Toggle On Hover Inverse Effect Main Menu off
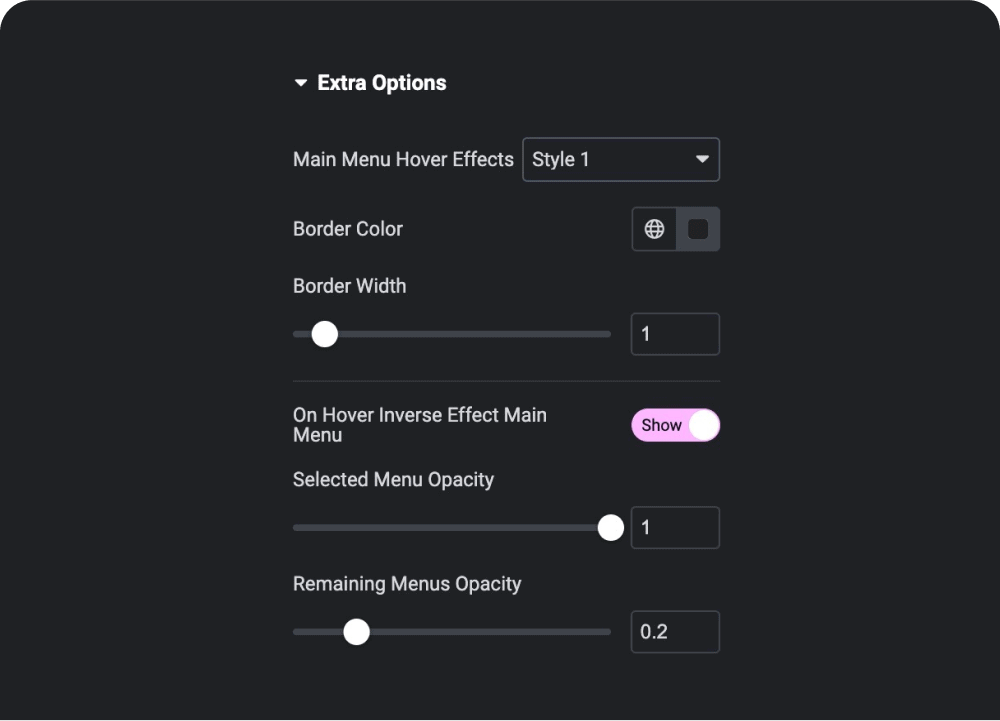1000x721 pixels. click(x=676, y=425)
